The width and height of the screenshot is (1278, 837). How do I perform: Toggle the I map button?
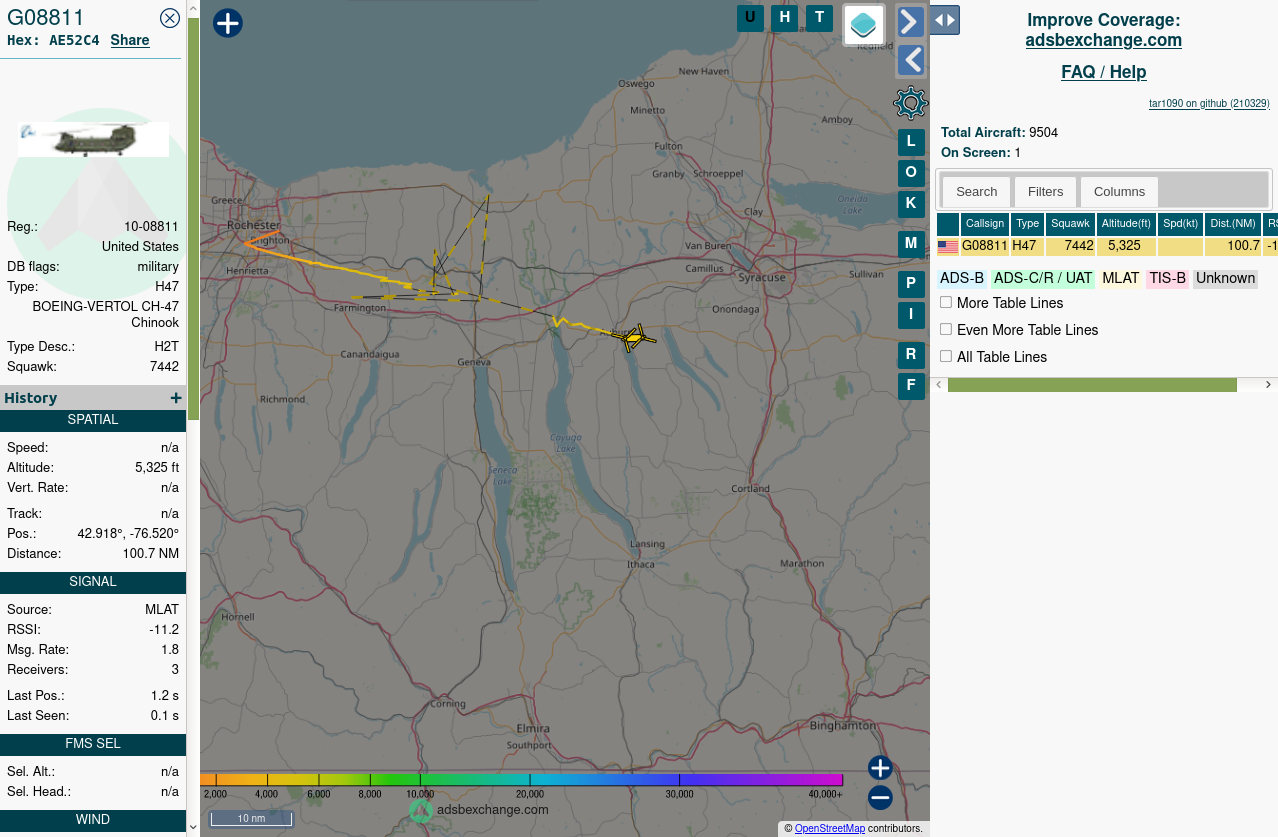911,315
